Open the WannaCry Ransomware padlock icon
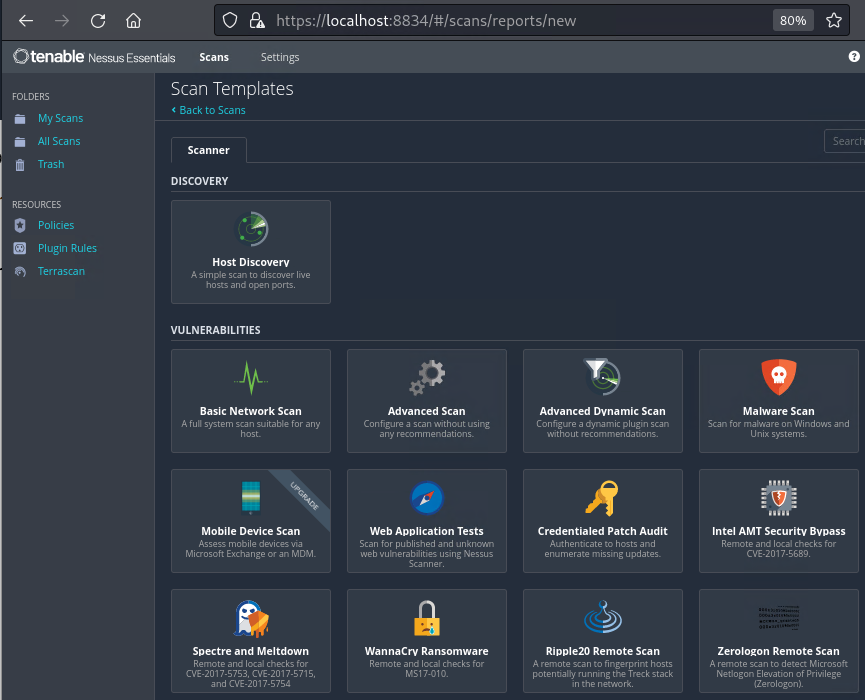The image size is (865, 700). click(427, 618)
